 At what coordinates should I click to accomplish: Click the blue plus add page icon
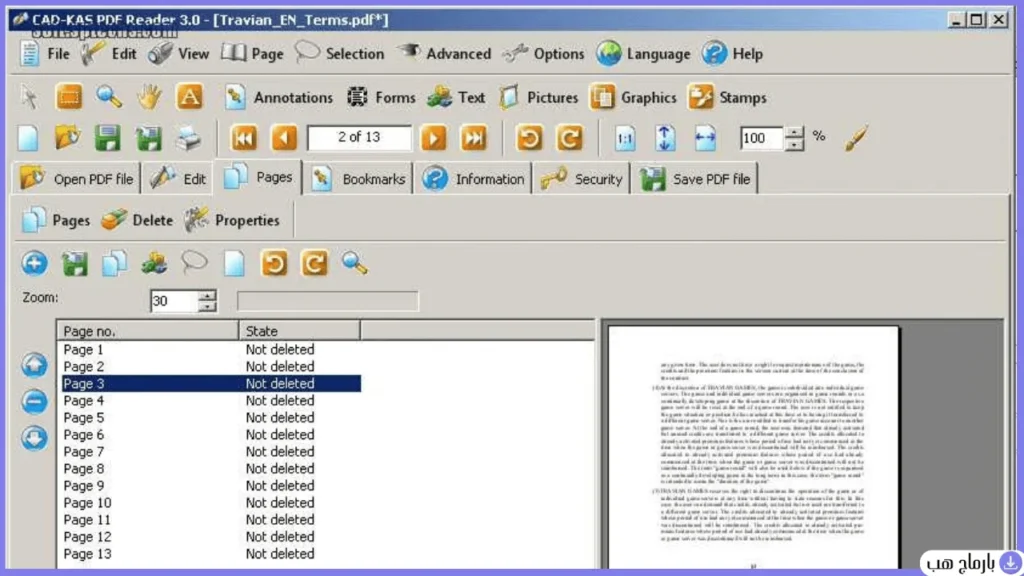[x=34, y=263]
